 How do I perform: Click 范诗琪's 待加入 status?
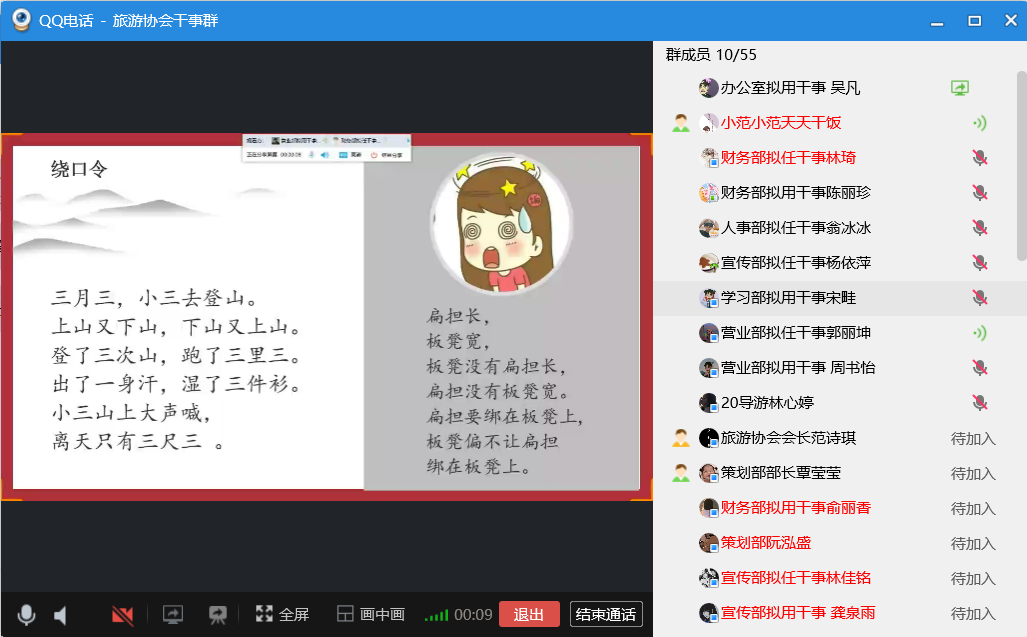(x=972, y=438)
